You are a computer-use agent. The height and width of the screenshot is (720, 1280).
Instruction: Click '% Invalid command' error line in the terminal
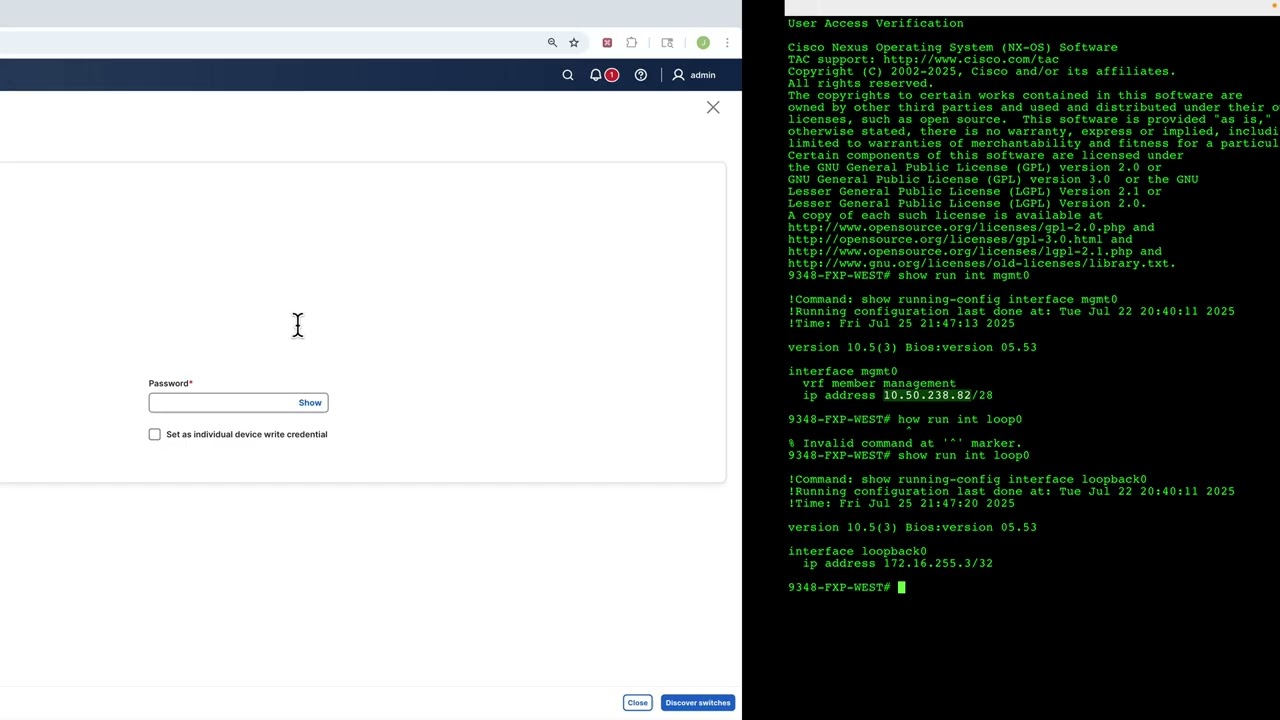coord(905,443)
